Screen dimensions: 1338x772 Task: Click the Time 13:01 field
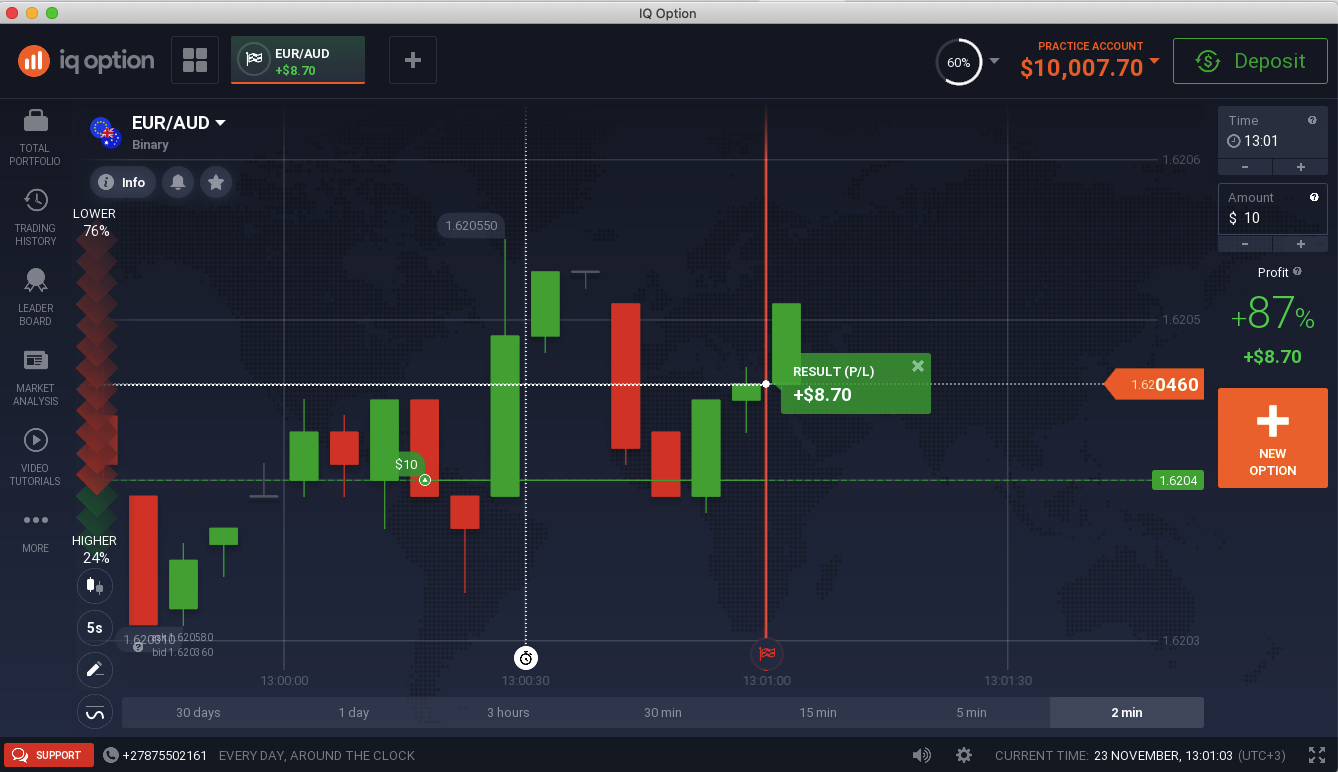tap(1273, 132)
